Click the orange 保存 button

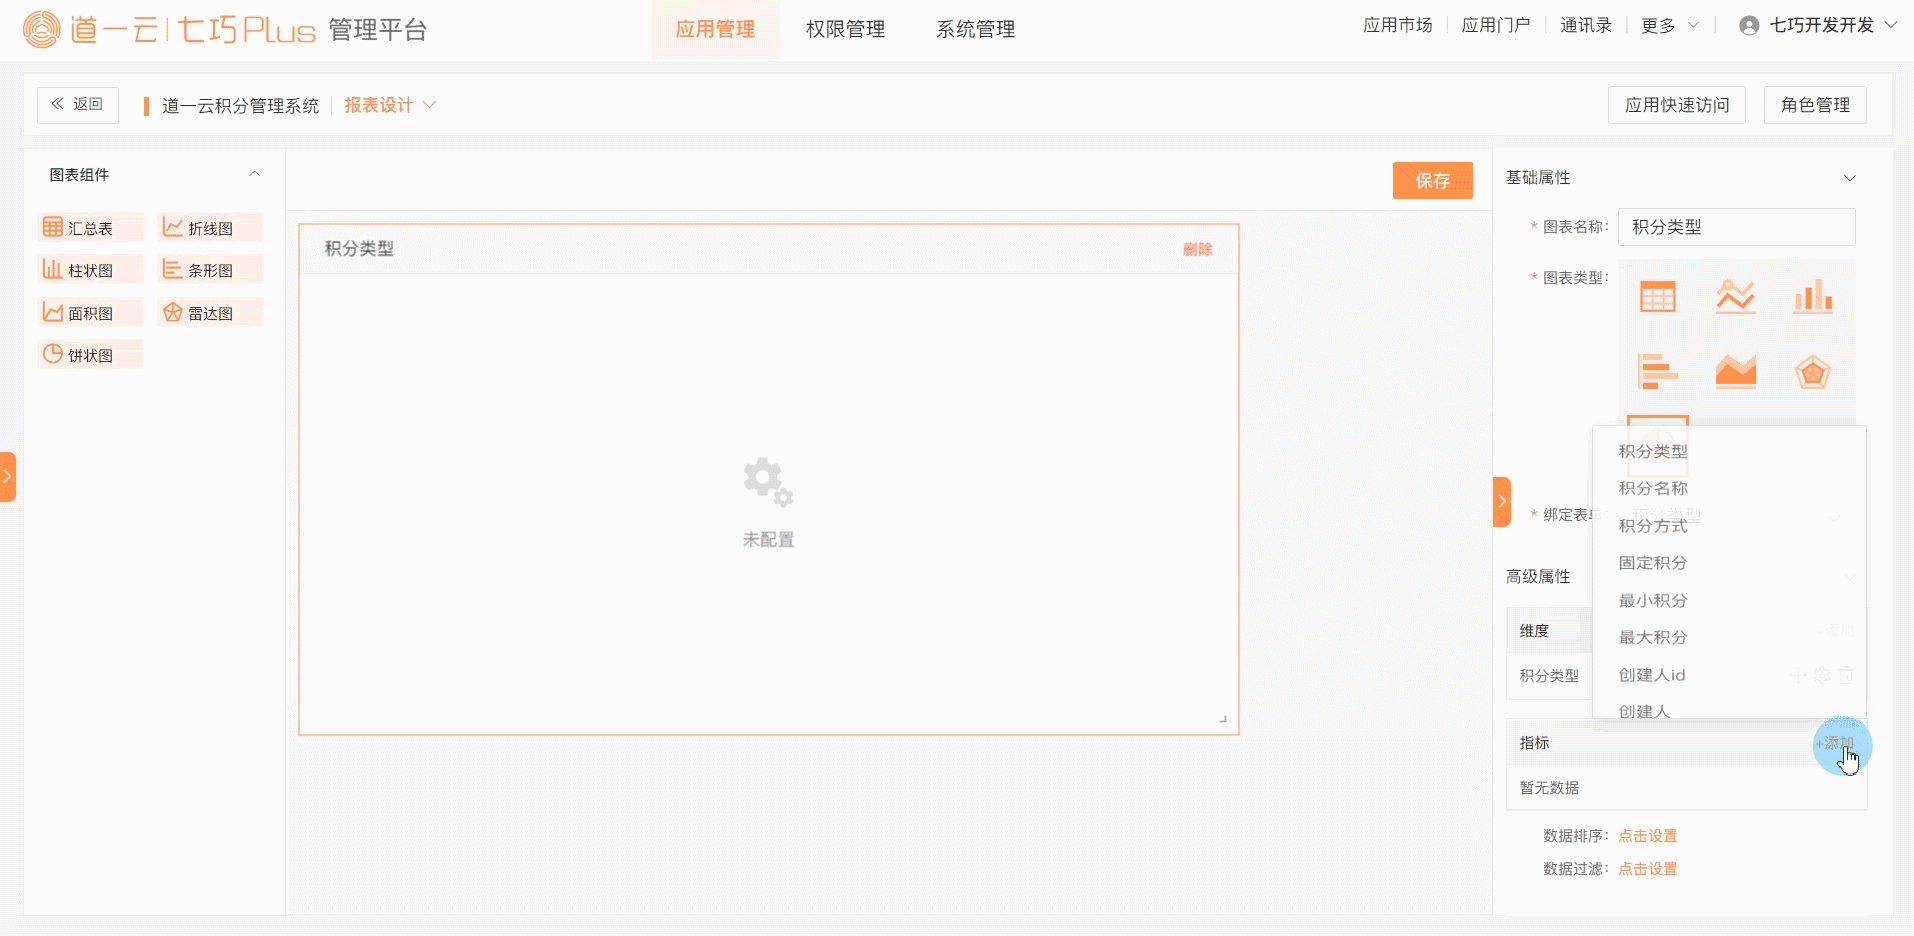click(x=1432, y=181)
